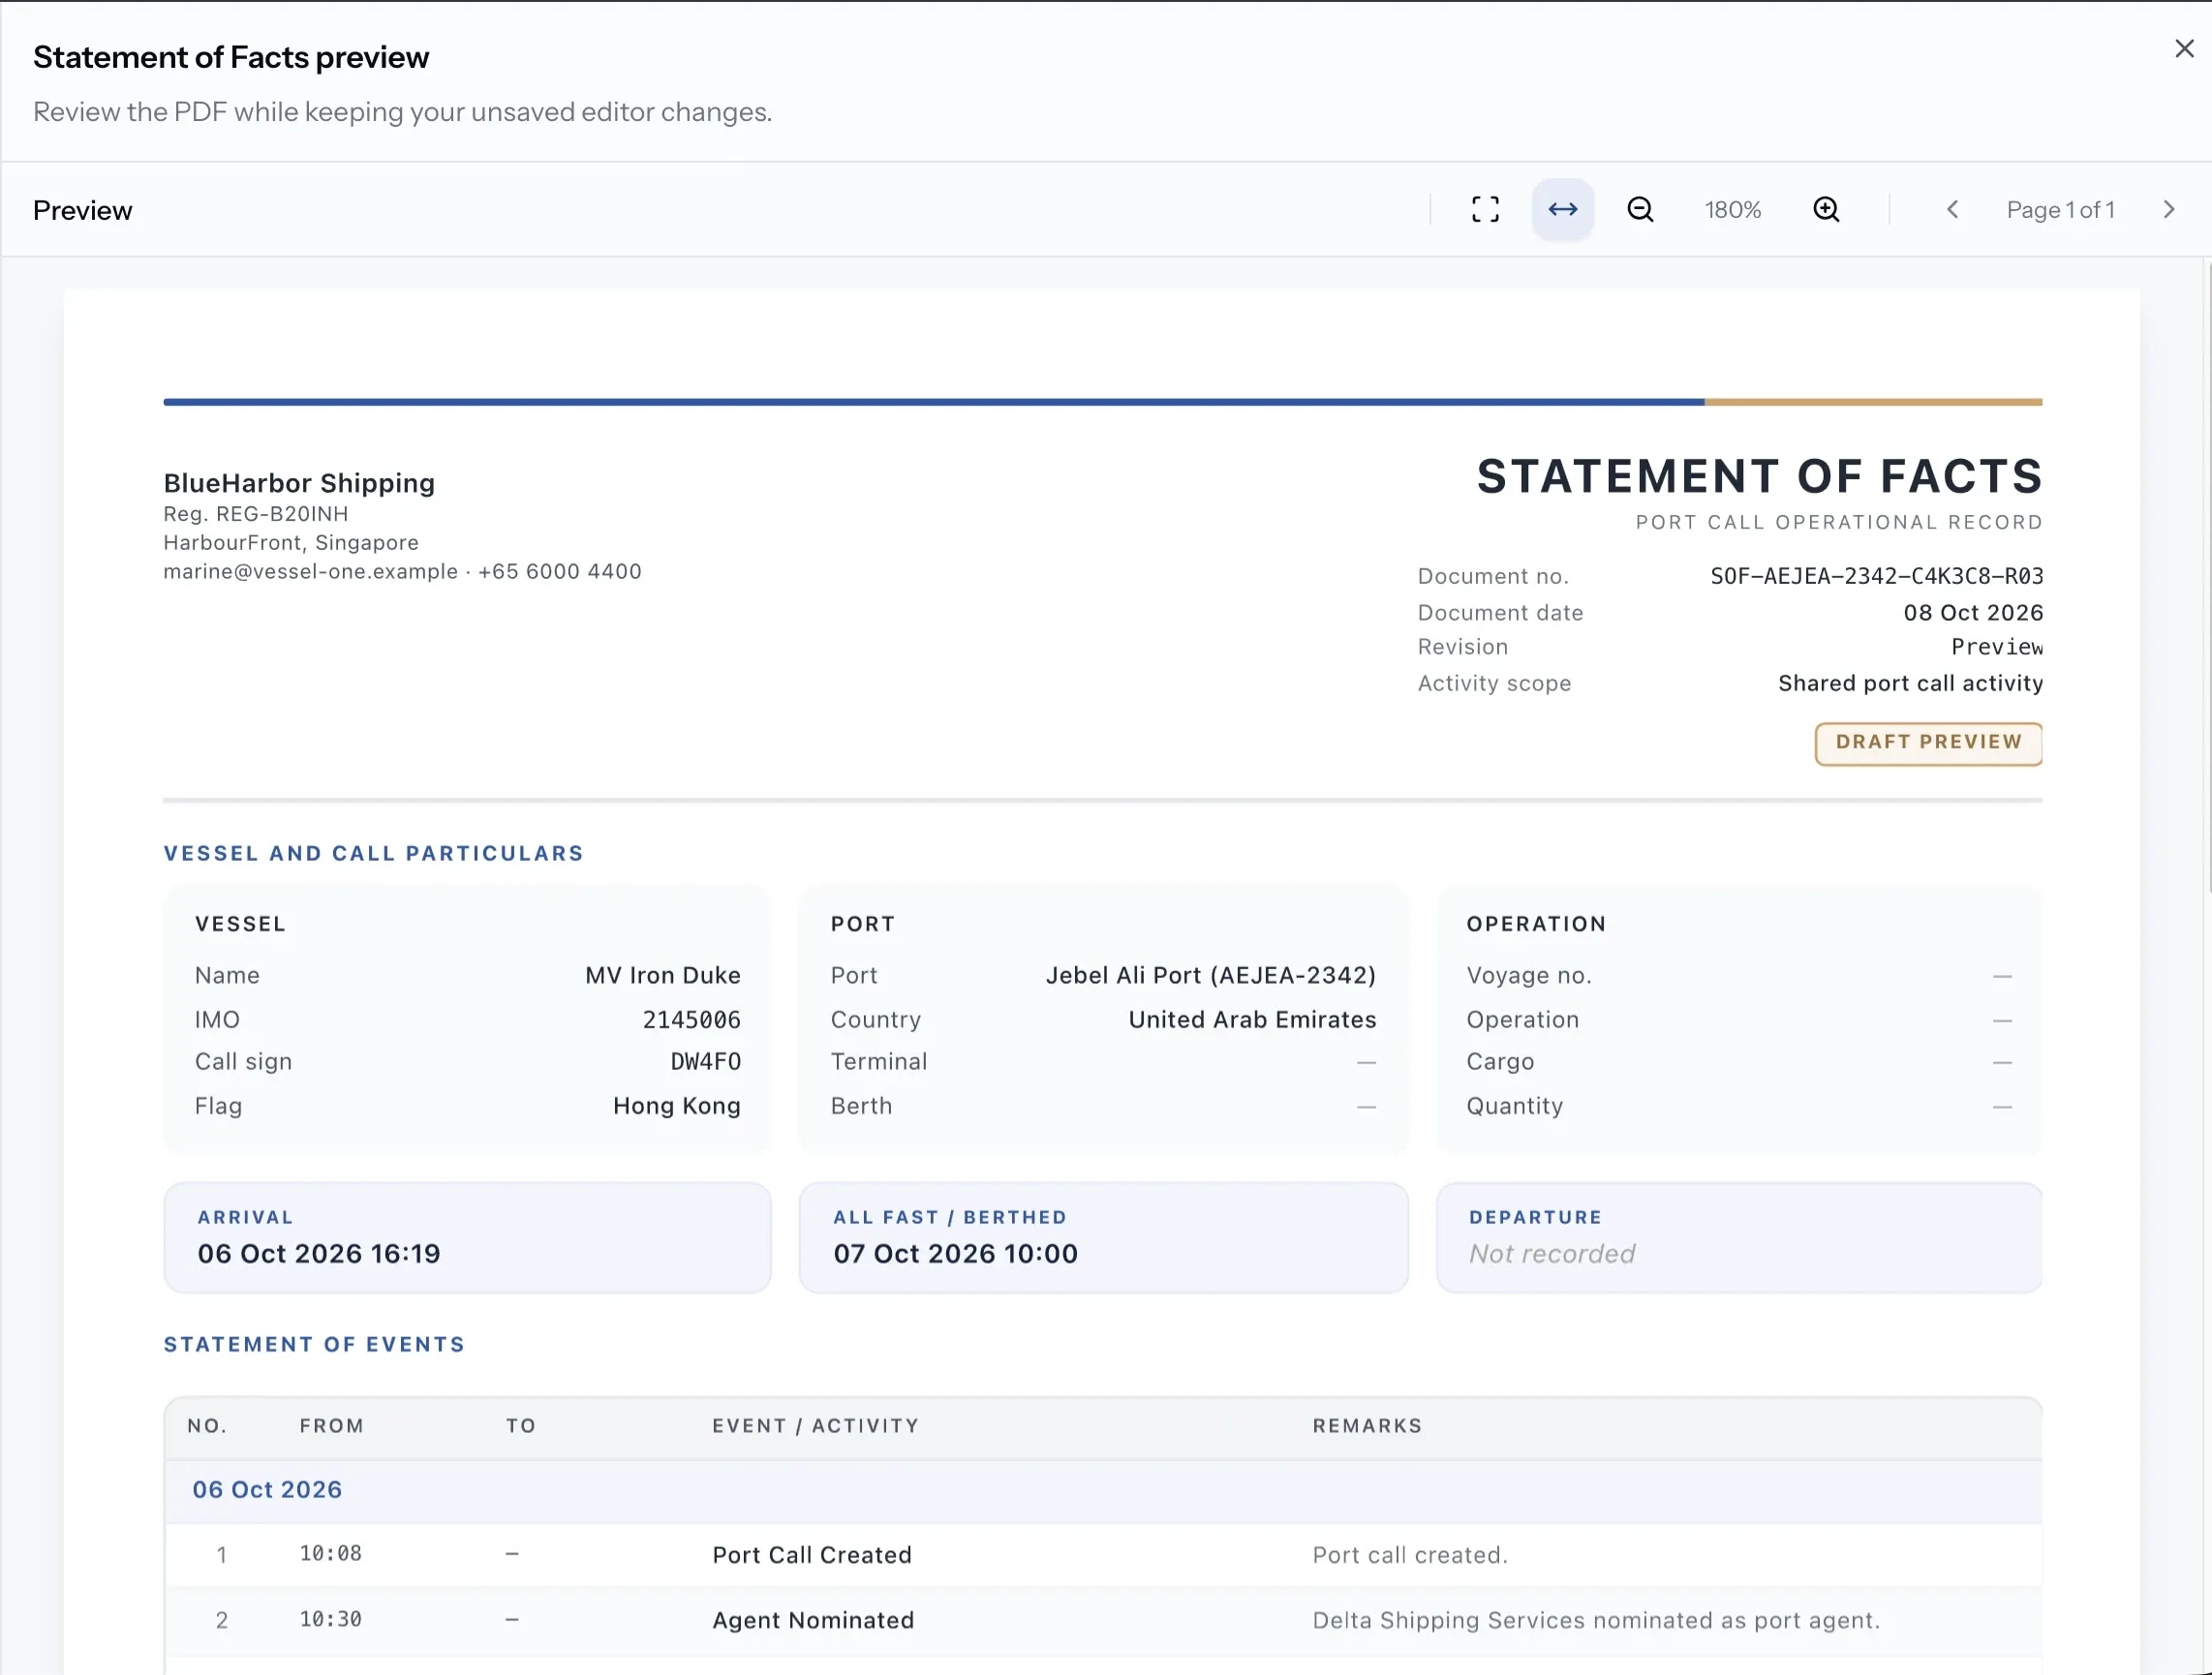Click the Arrival time 06 Oct 2026 16:19

[x=319, y=1254]
